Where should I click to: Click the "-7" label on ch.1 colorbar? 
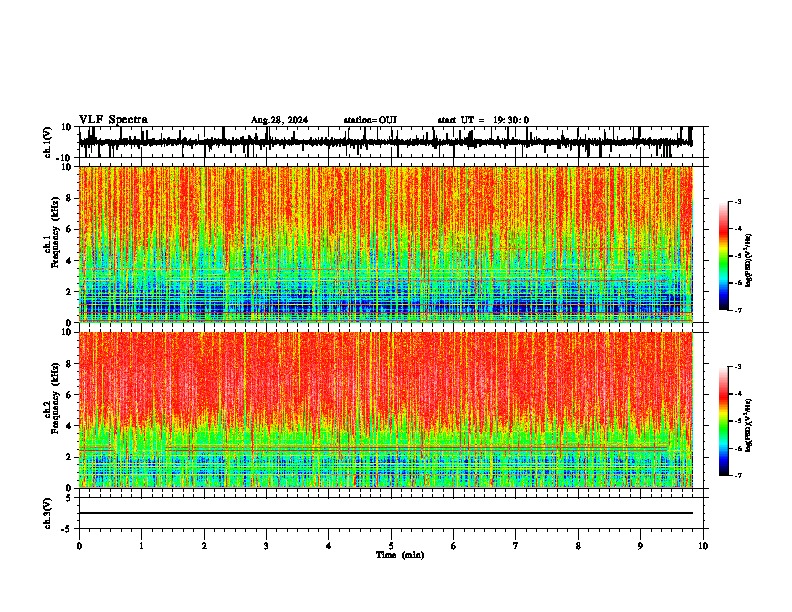pyautogui.click(x=738, y=310)
